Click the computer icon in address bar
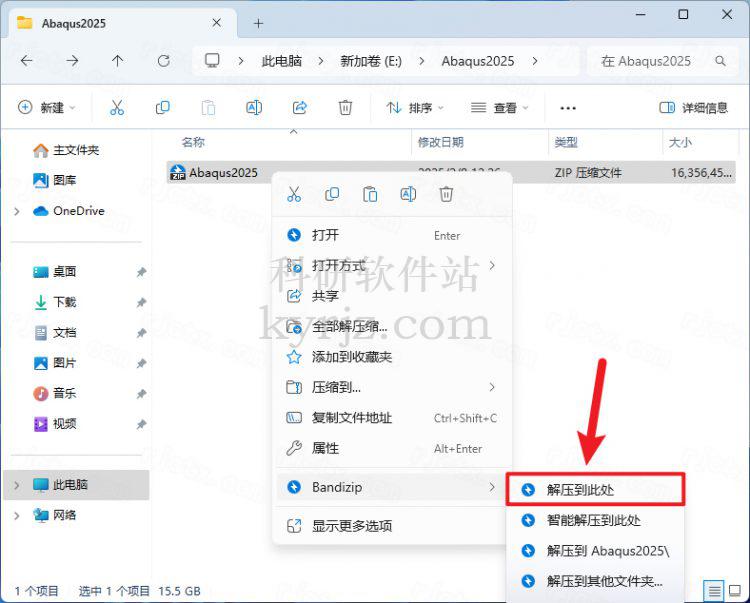The height and width of the screenshot is (603, 750). click(212, 61)
